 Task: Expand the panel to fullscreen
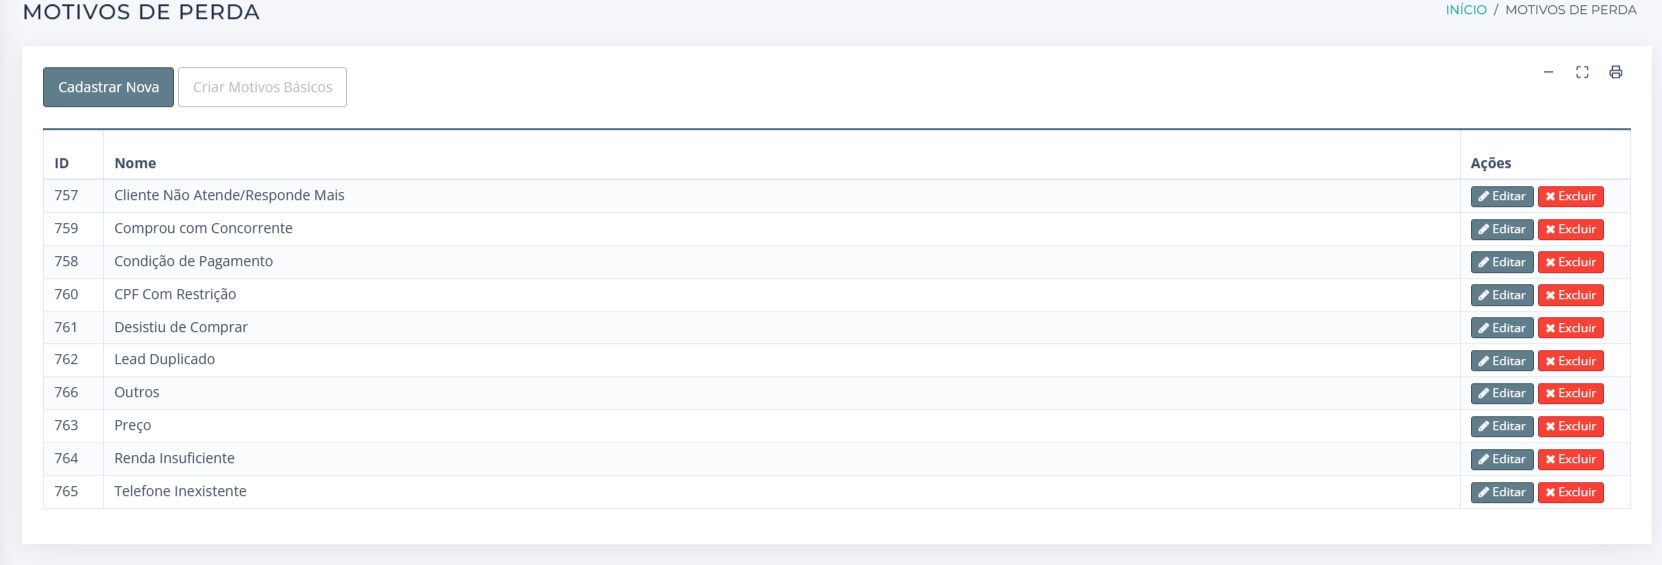click(x=1582, y=72)
